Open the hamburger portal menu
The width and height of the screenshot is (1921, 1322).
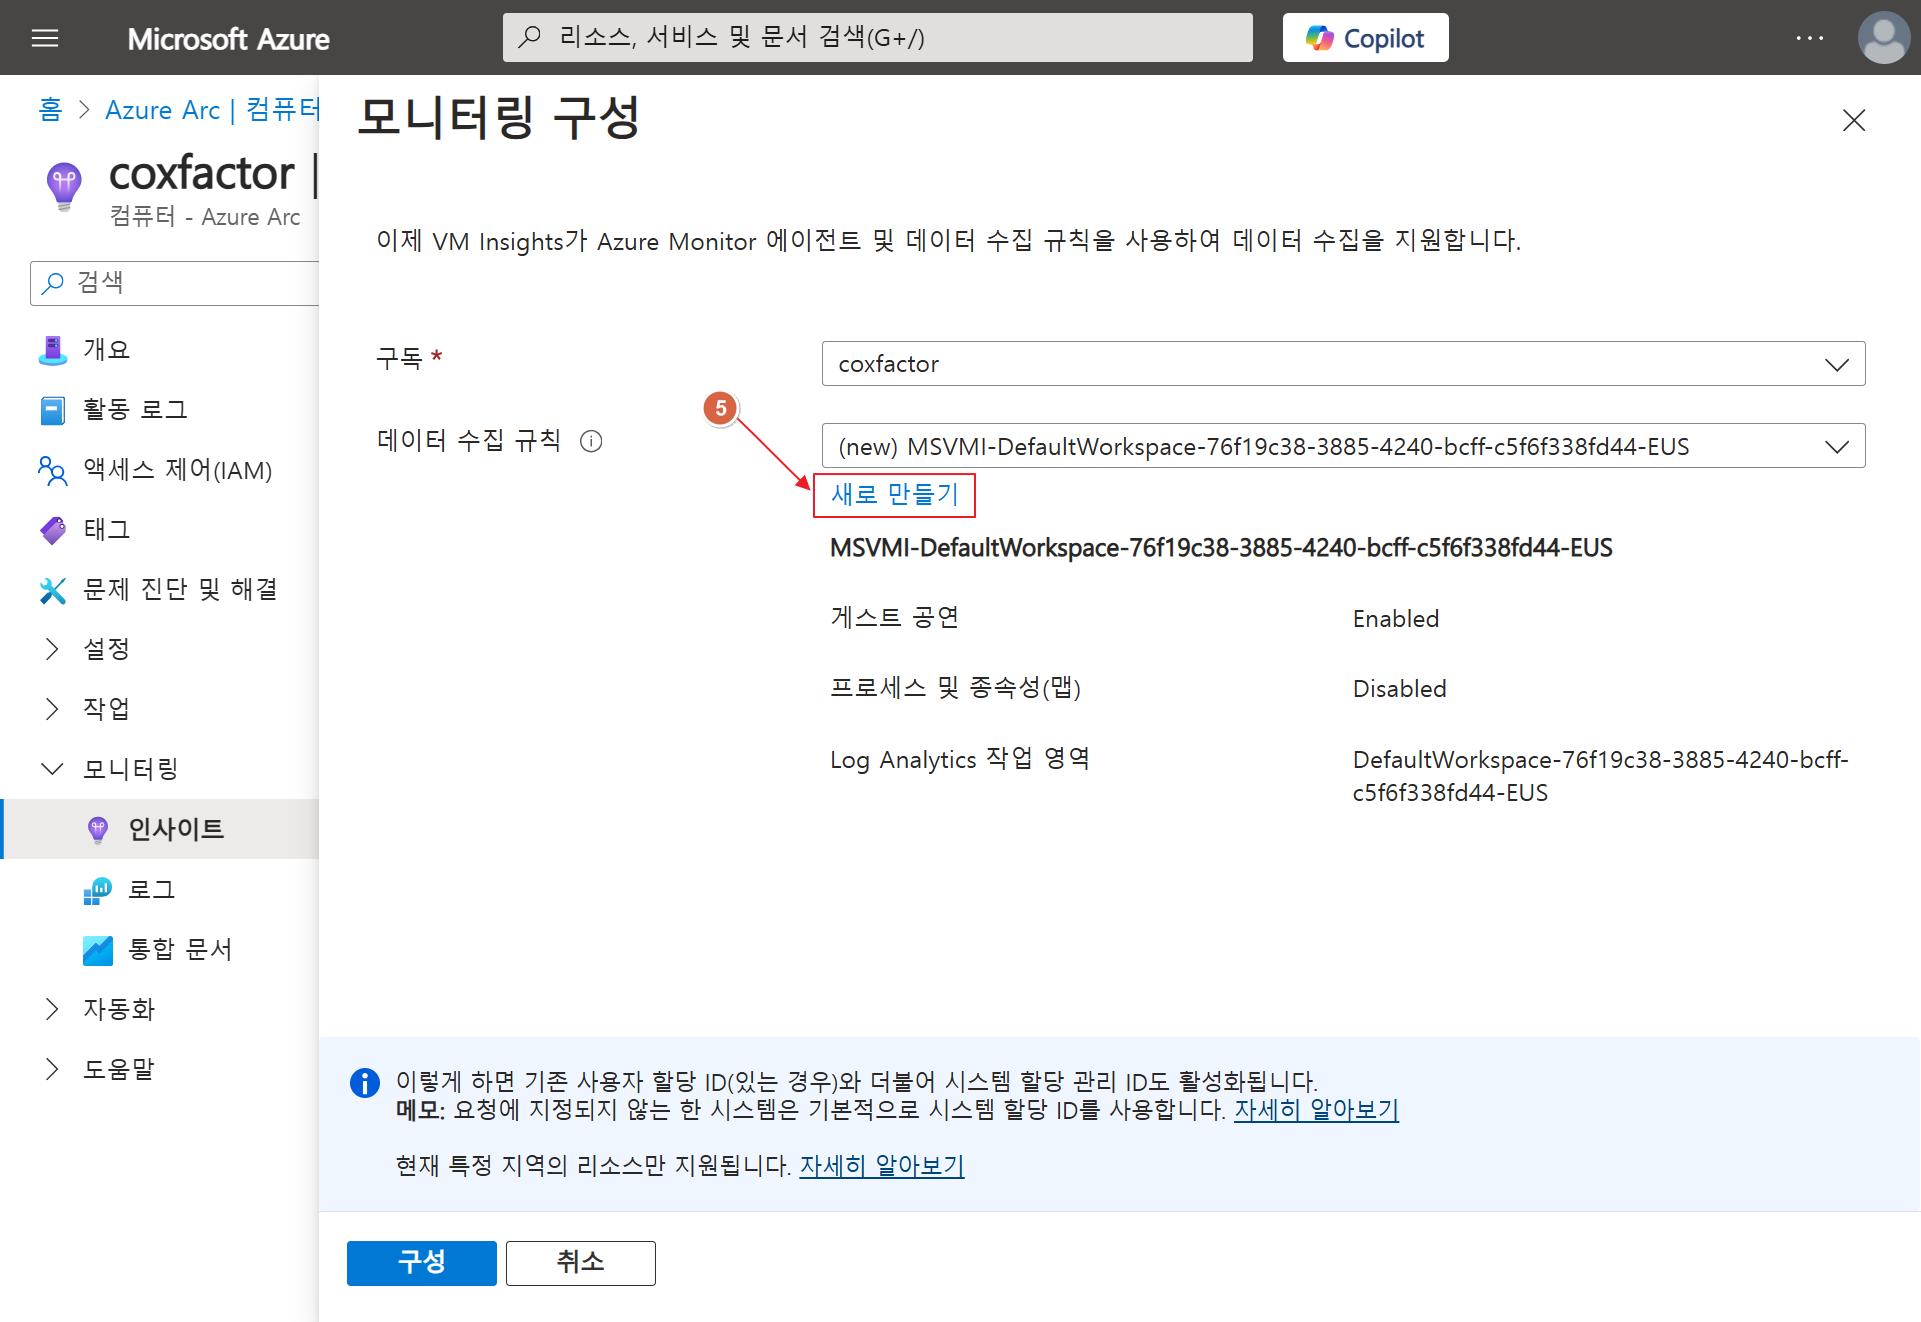pyautogui.click(x=45, y=38)
